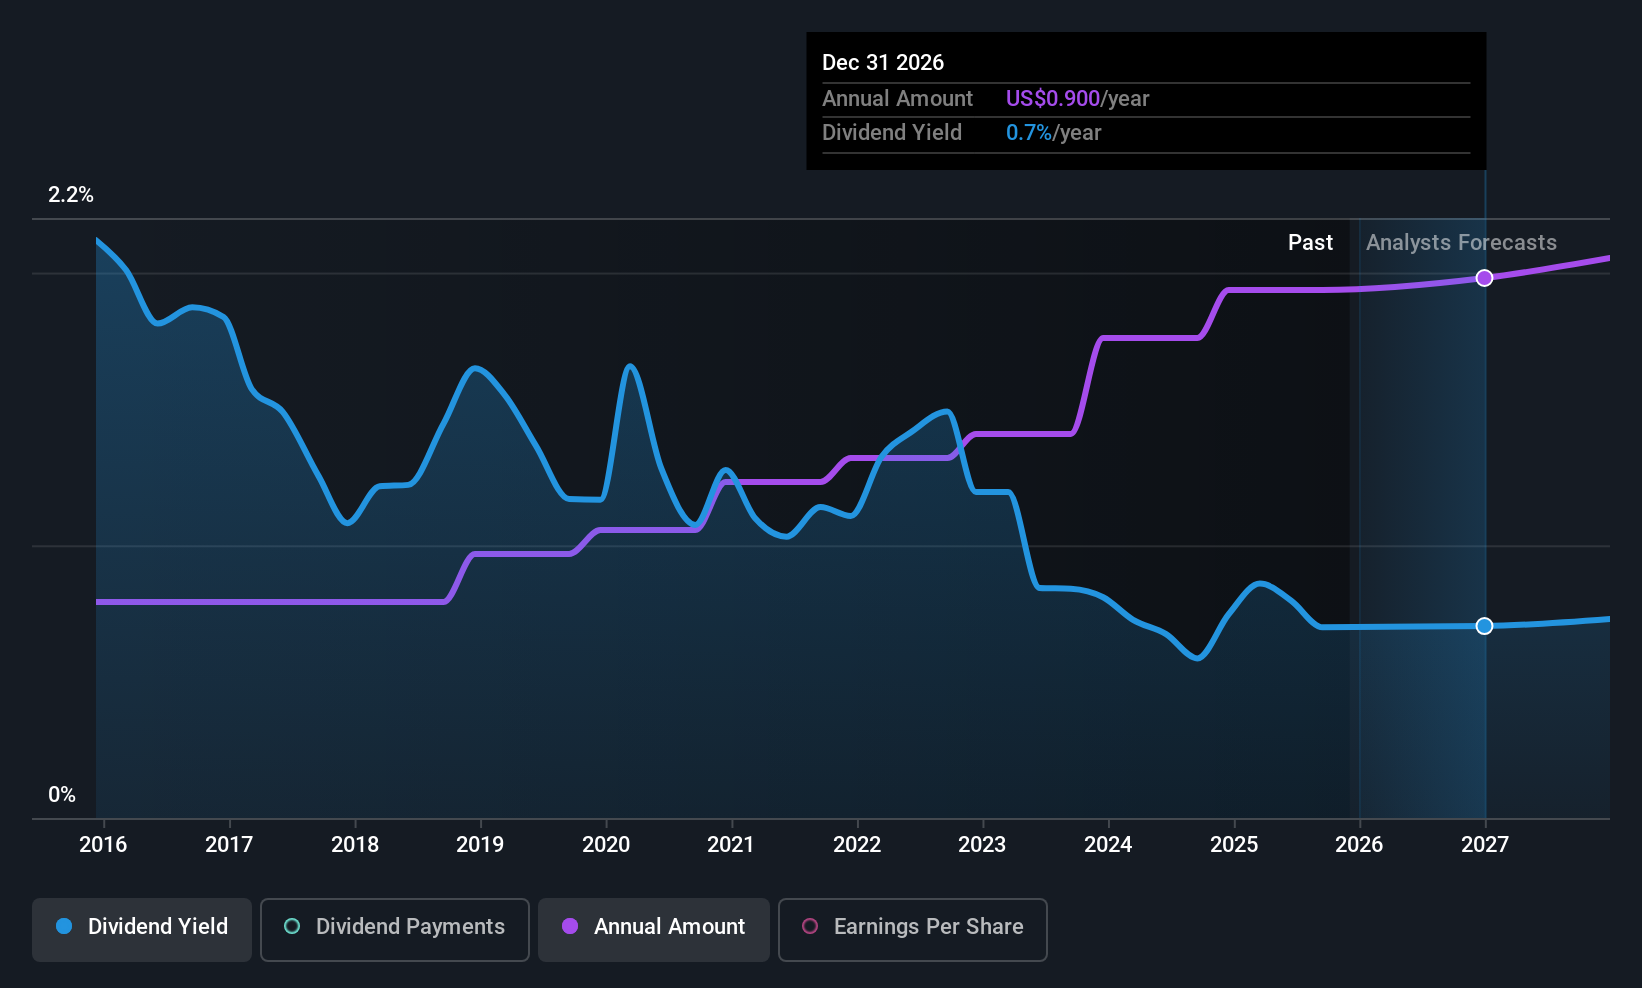Click the 2.2% y-axis label
This screenshot has height=988, width=1642.
pos(71,195)
